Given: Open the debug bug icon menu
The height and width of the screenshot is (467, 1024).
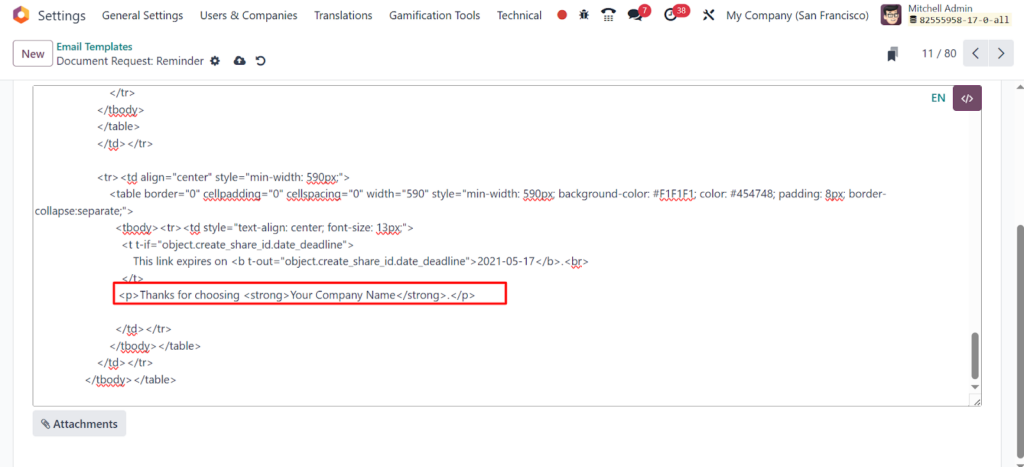Looking at the screenshot, I should click(x=584, y=15).
